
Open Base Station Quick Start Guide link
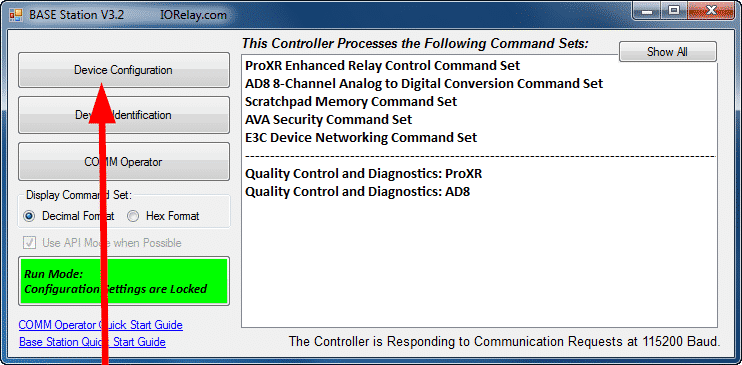(x=92, y=342)
